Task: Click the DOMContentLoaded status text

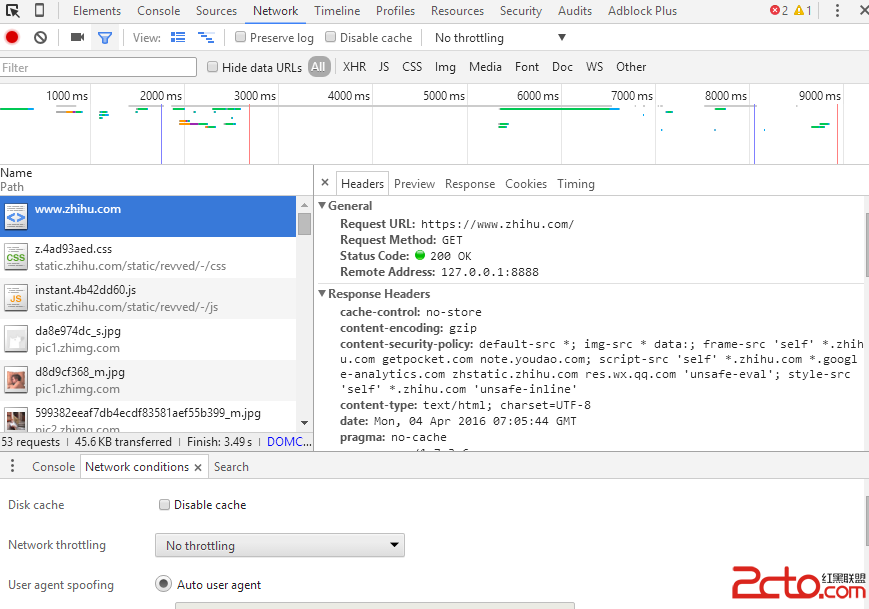Action: [289, 442]
